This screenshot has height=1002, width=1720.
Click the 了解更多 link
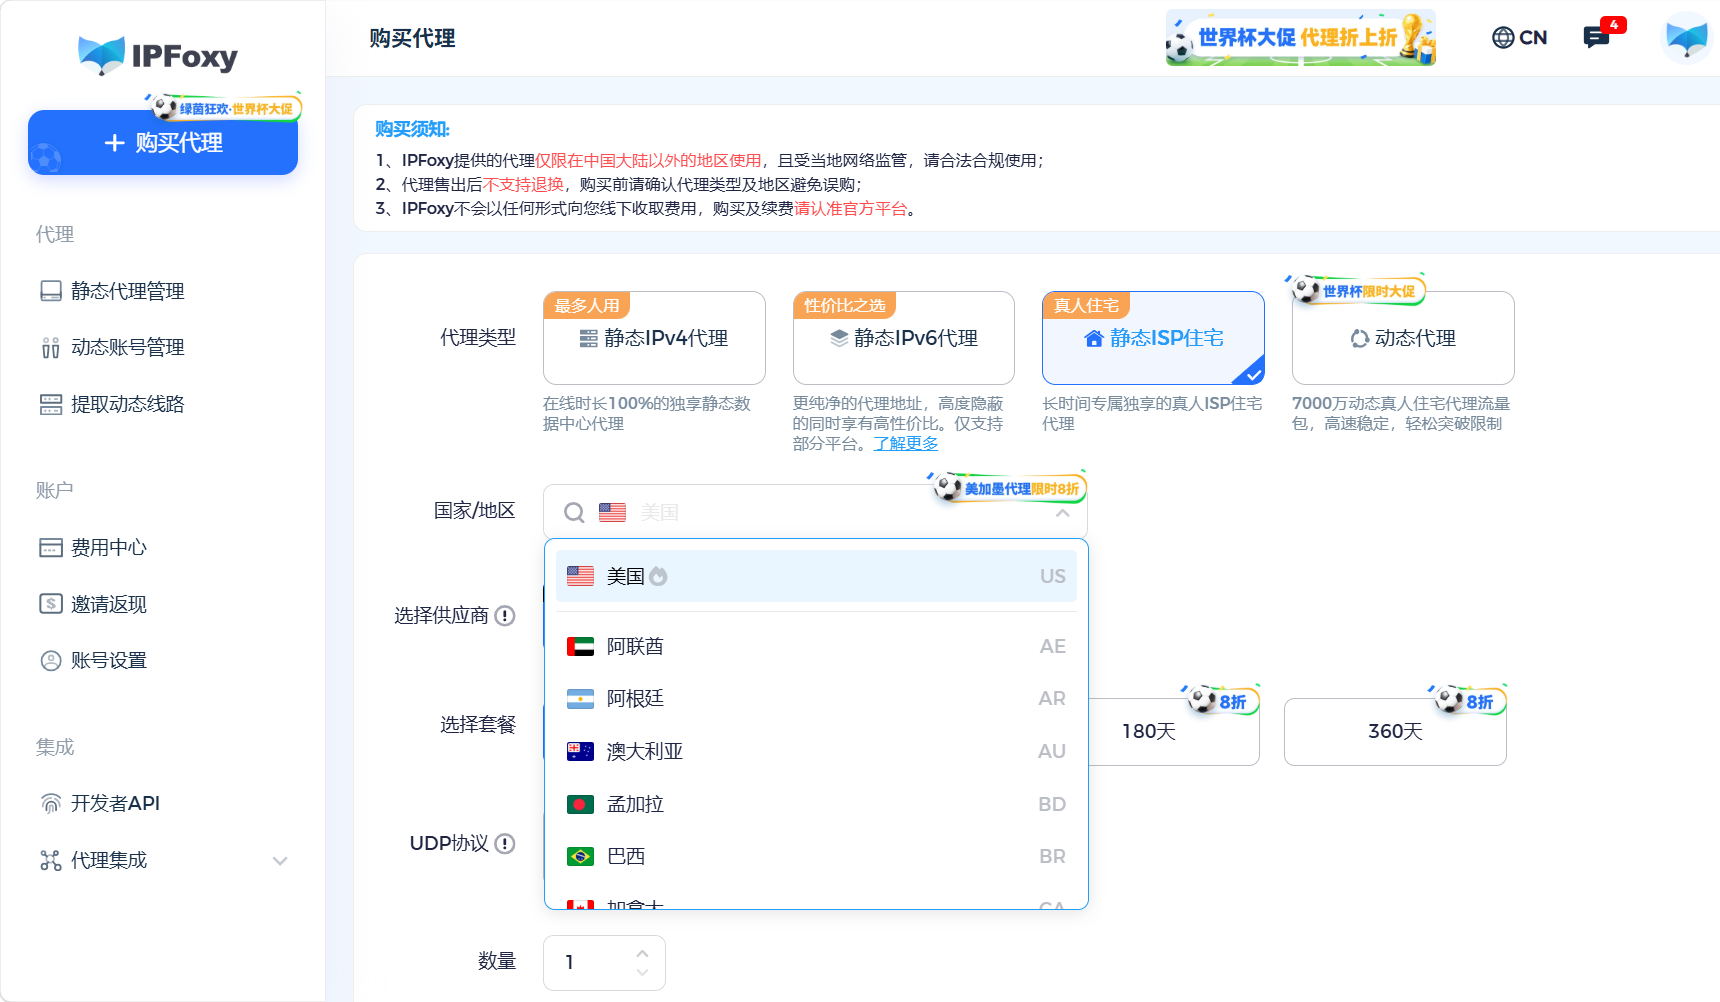[906, 443]
